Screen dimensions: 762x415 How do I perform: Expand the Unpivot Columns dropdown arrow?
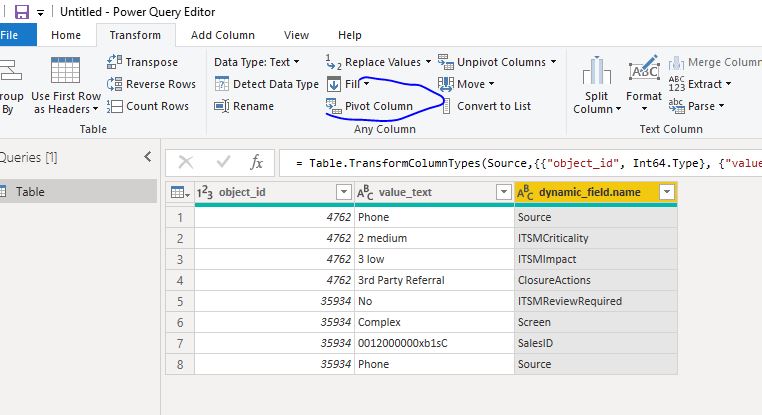554,62
